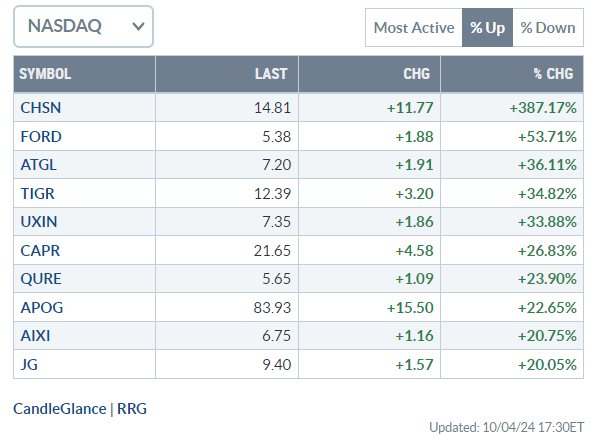598x441 pixels.
Task: Select the change value +15.50
Action: (410, 307)
